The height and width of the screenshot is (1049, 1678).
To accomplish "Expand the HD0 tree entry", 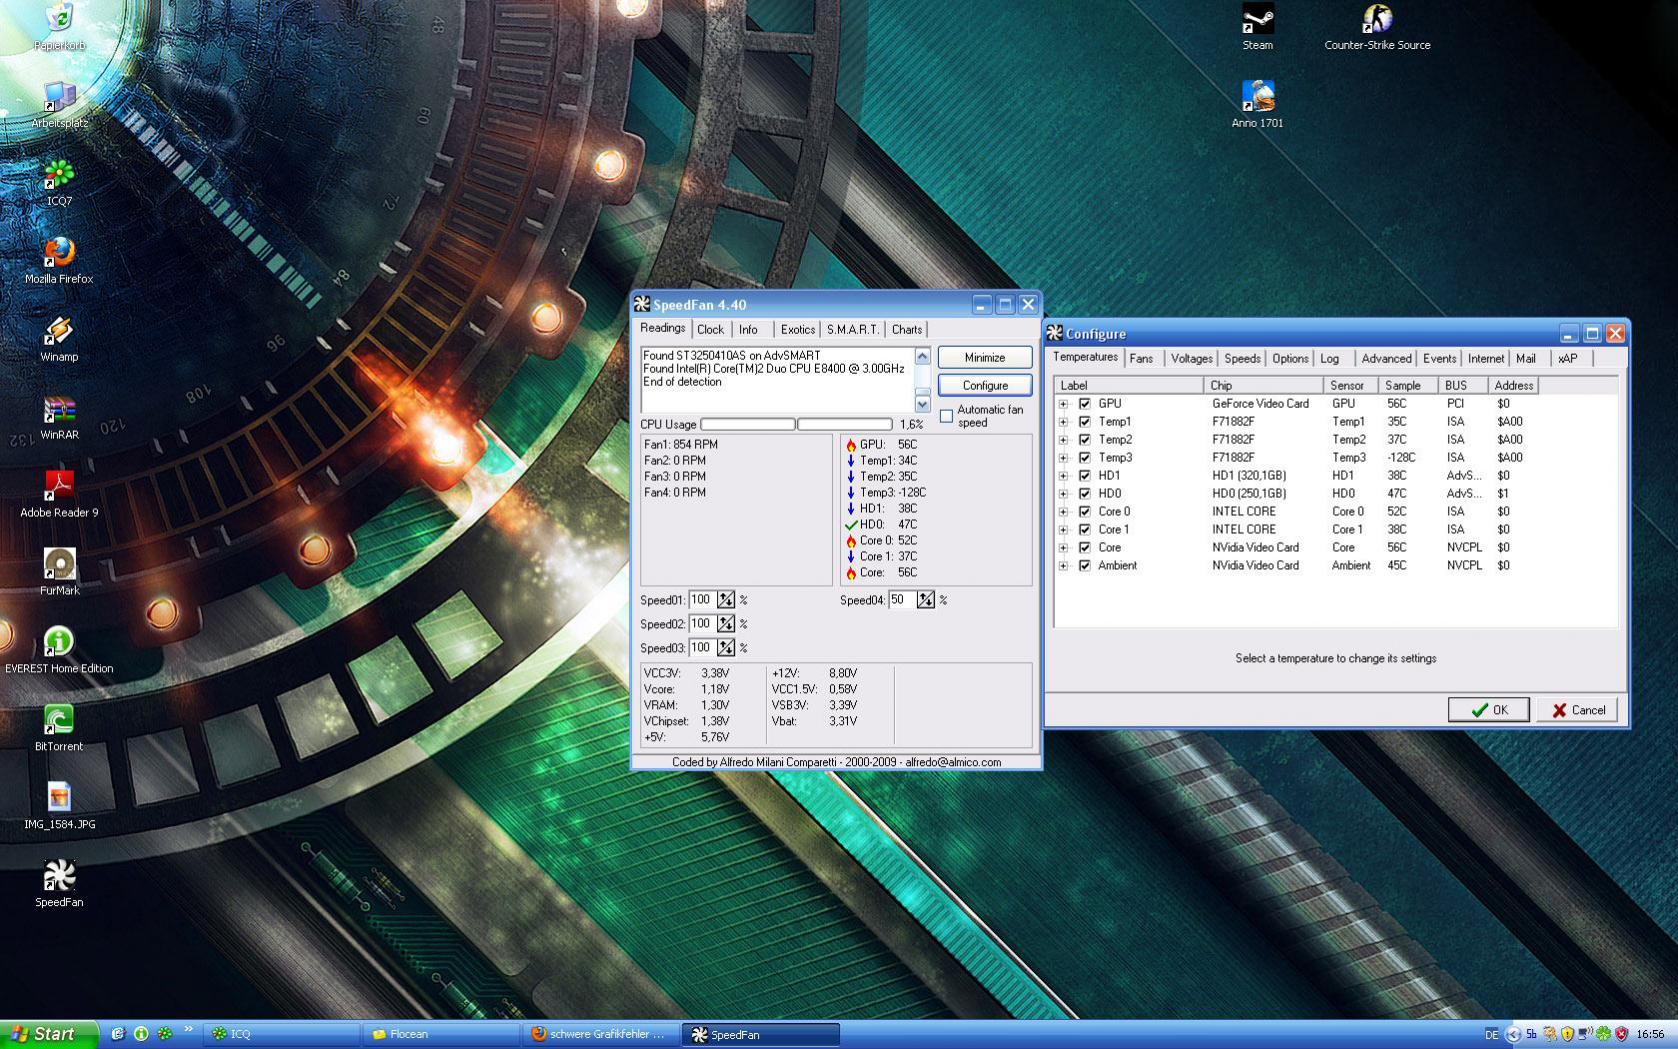I will coord(1063,494).
